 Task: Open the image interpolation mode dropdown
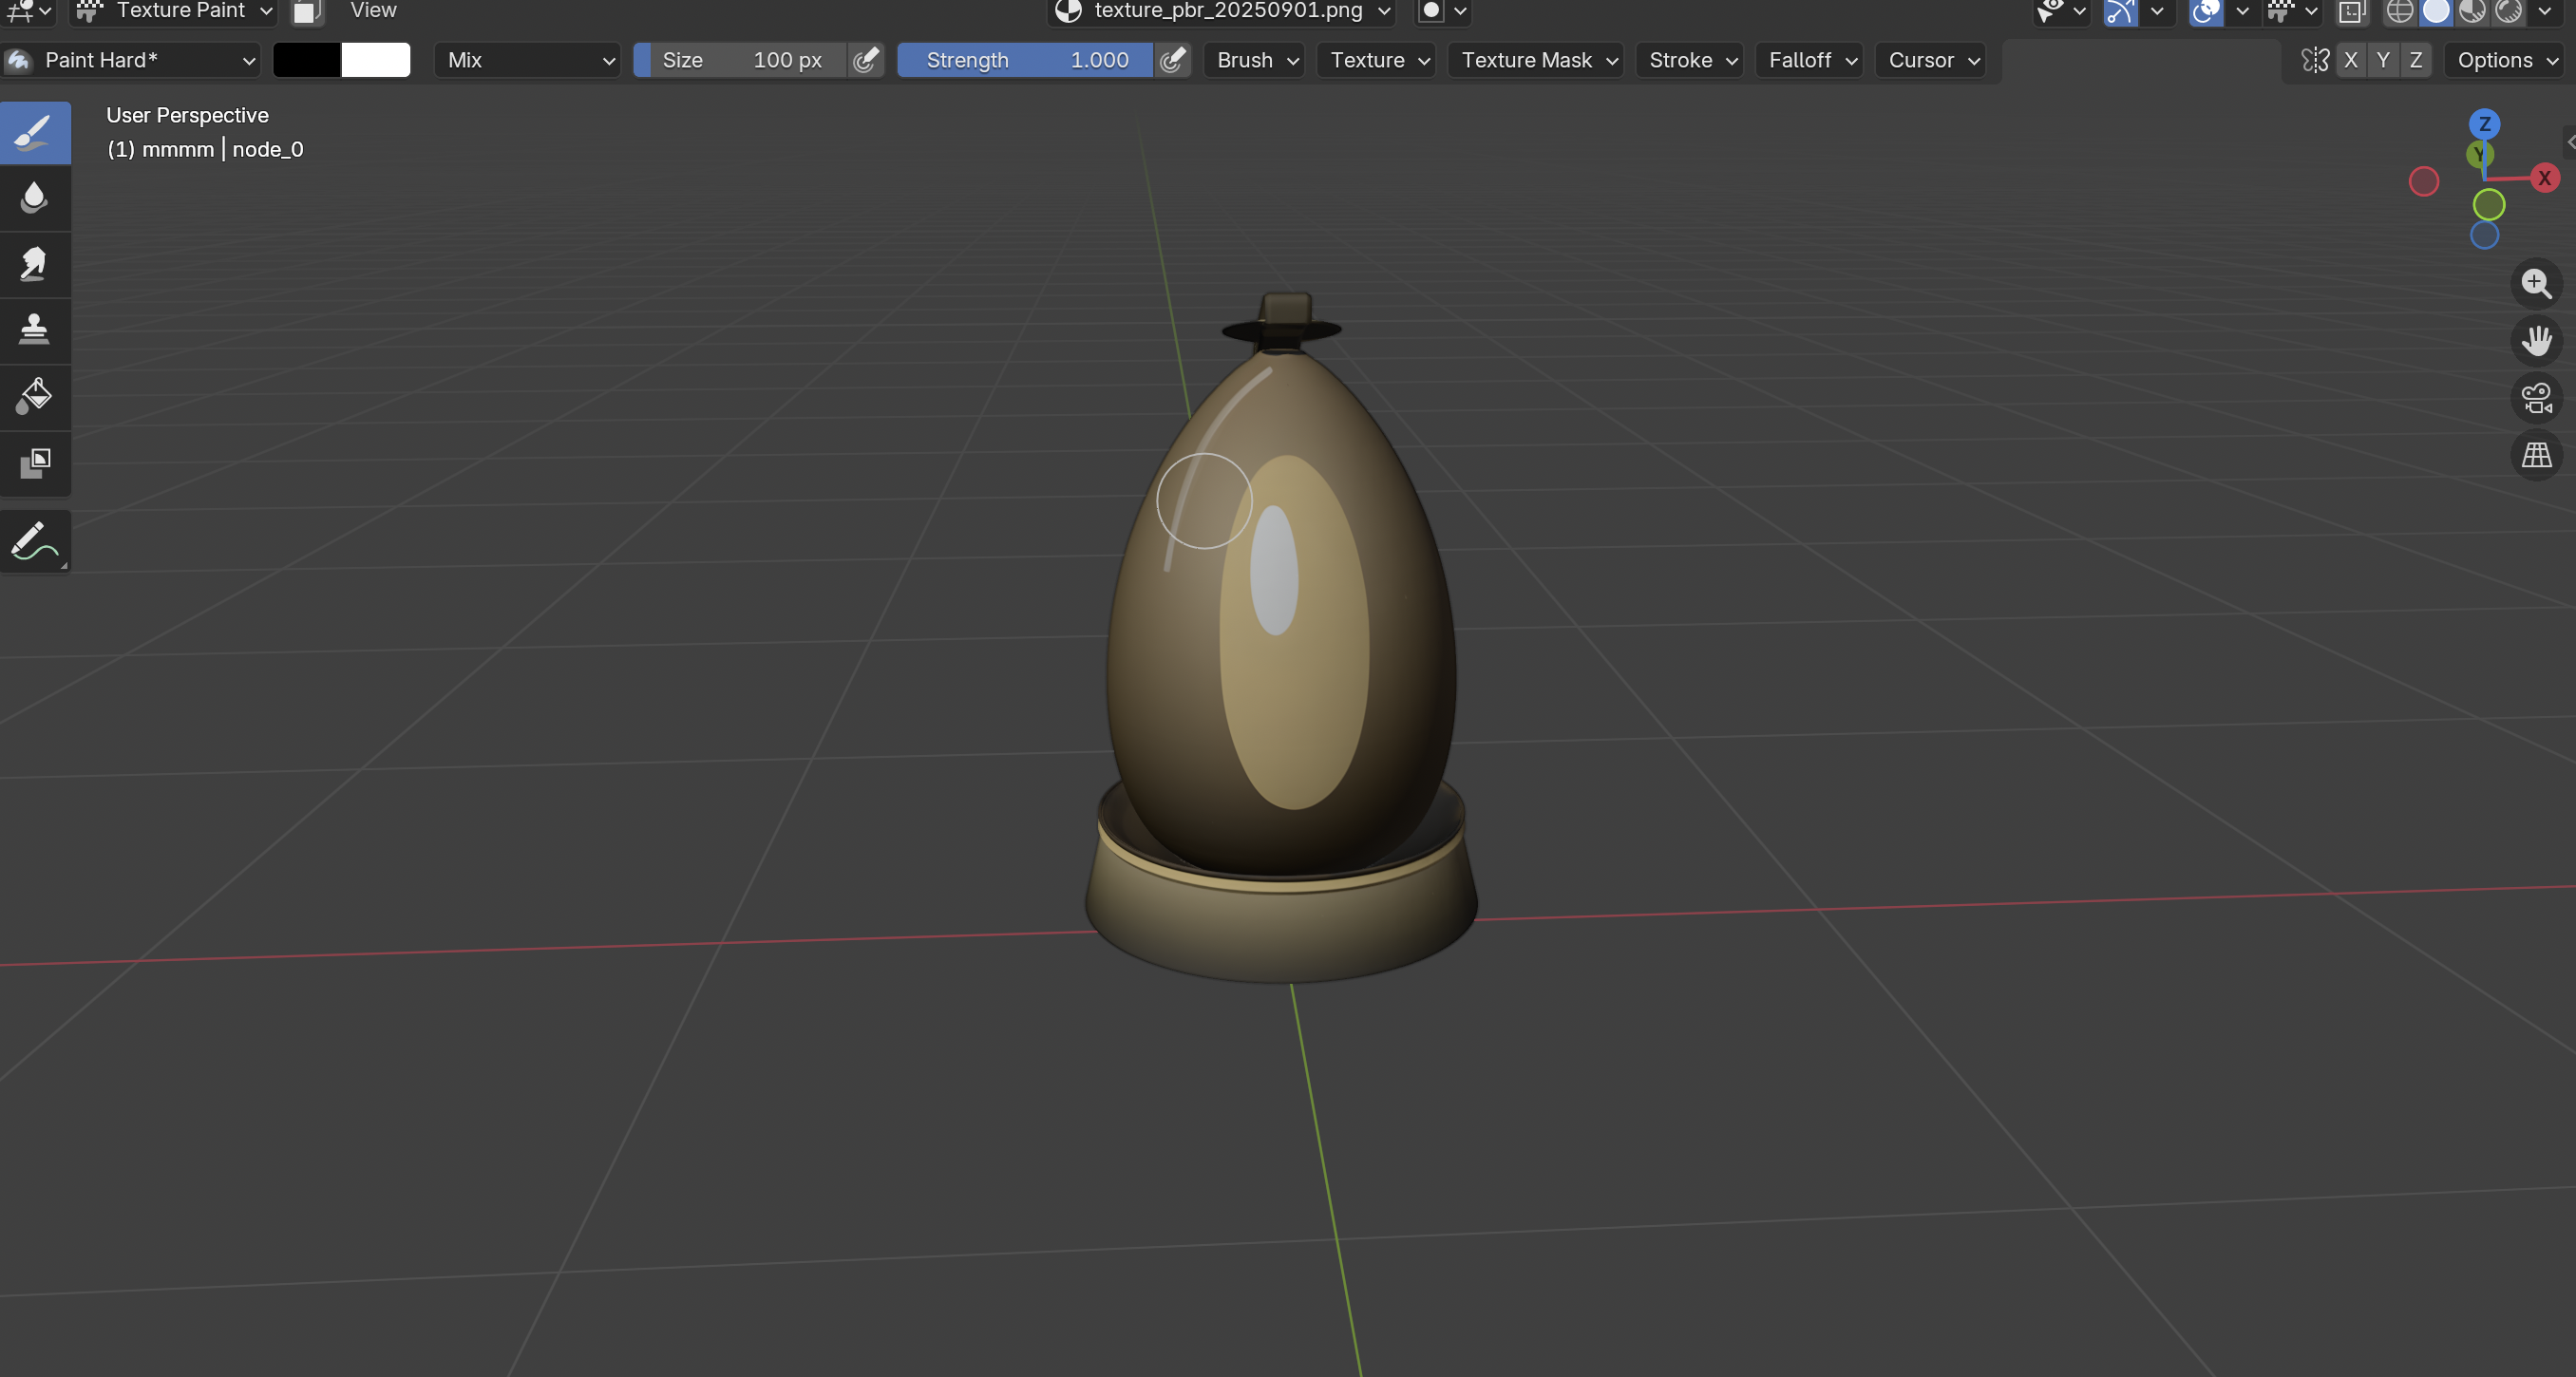(1443, 11)
